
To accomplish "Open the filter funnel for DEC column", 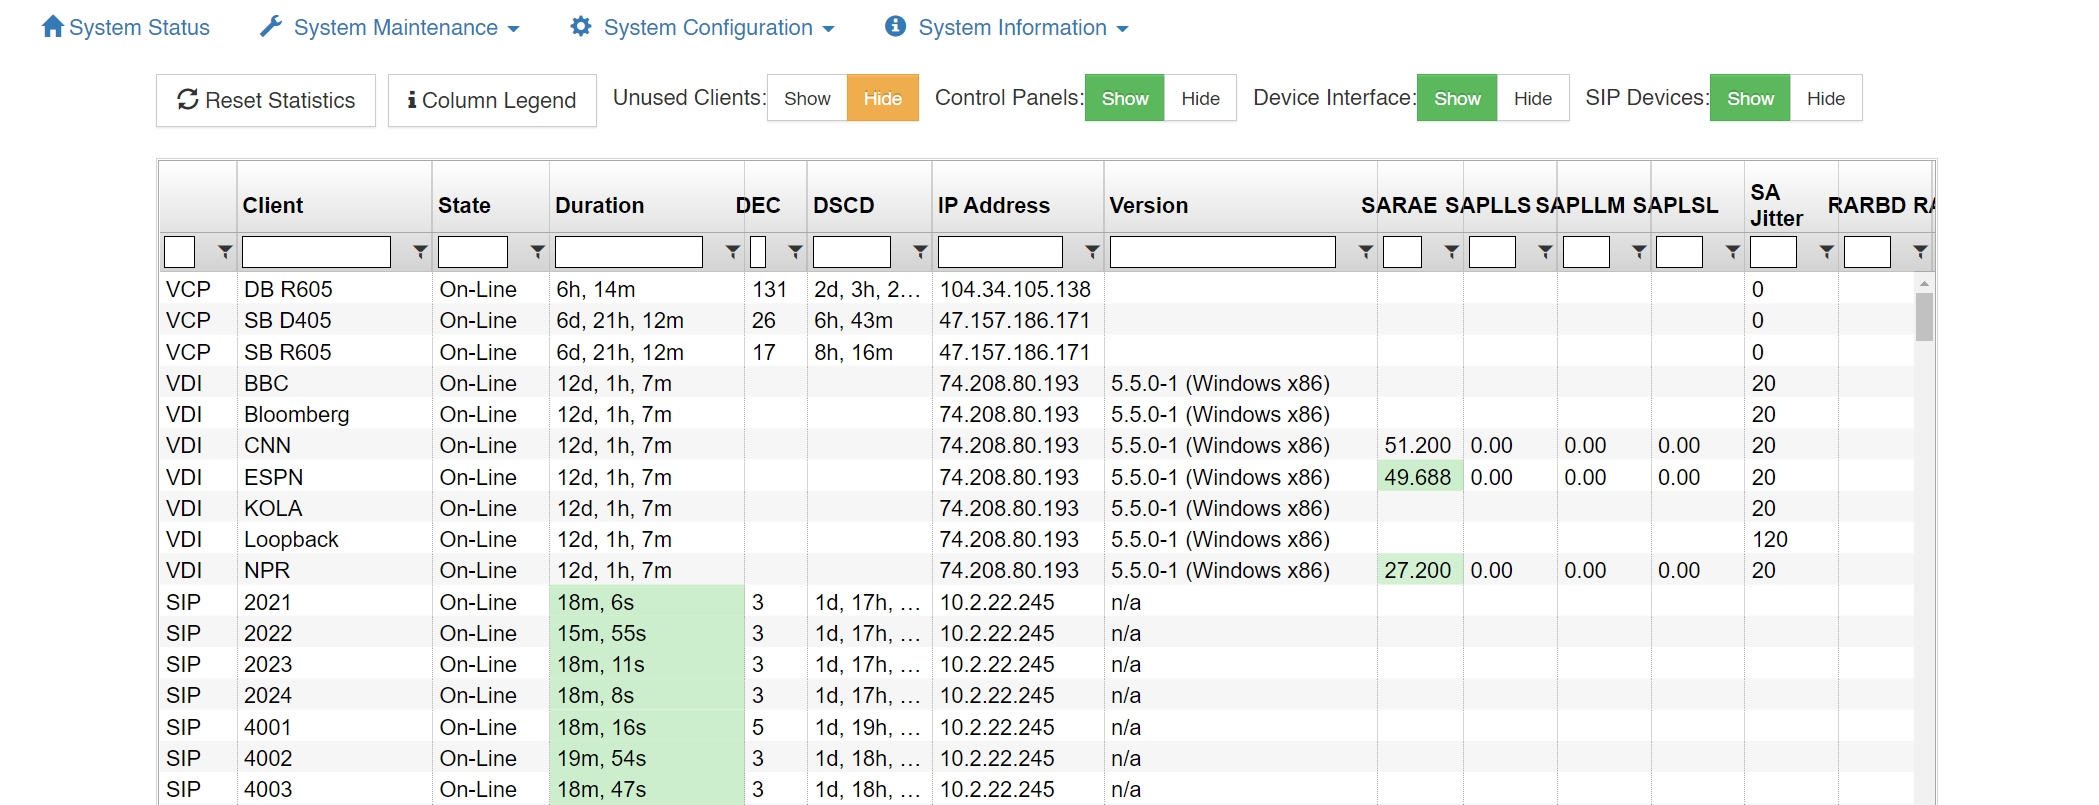I will pos(795,252).
